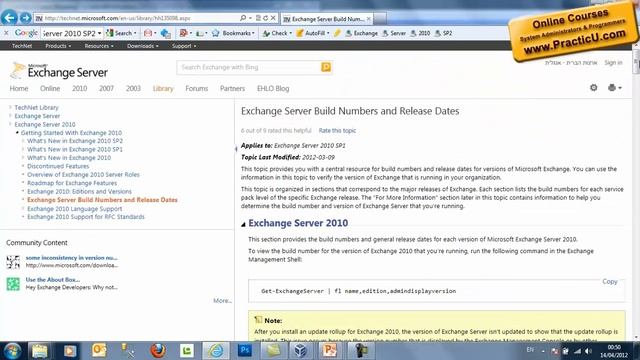
Task: Click the TechNet link in top bar
Action: coord(22,46)
